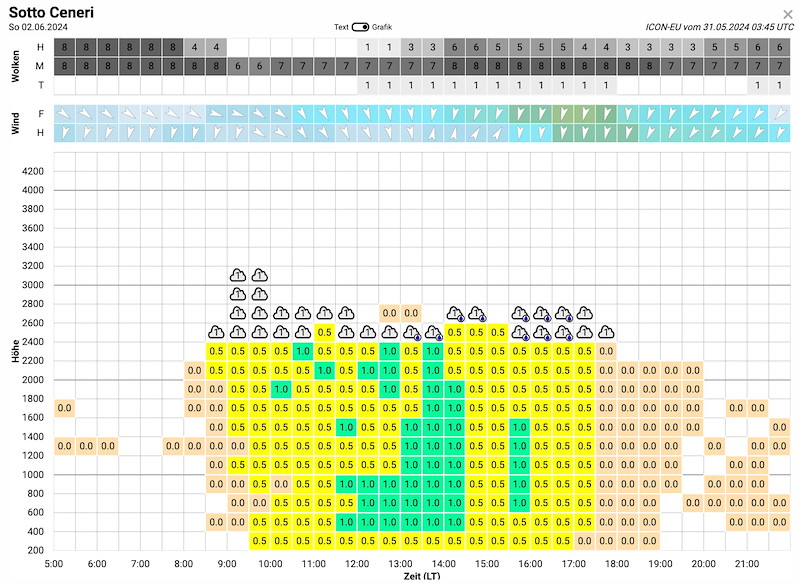The image size is (800, 586).
Task: Click the first wind arrow in row F
Action: (64, 114)
